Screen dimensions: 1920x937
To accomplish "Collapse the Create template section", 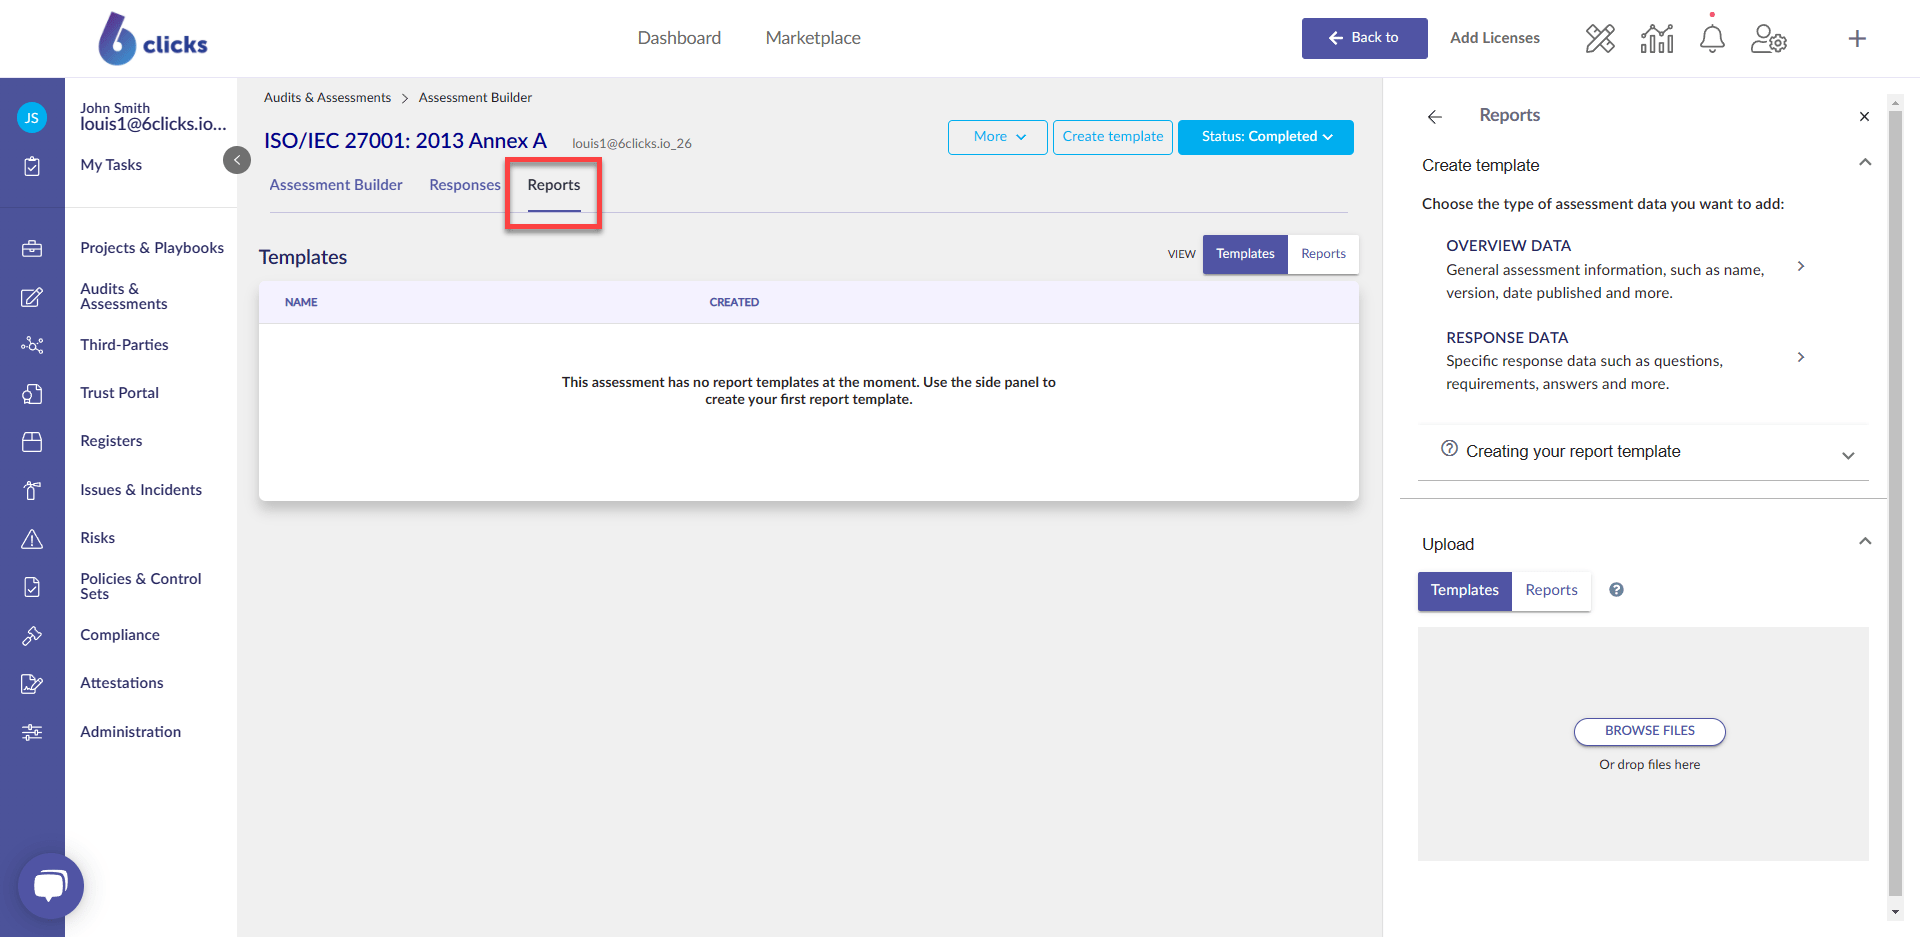I will [x=1865, y=163].
